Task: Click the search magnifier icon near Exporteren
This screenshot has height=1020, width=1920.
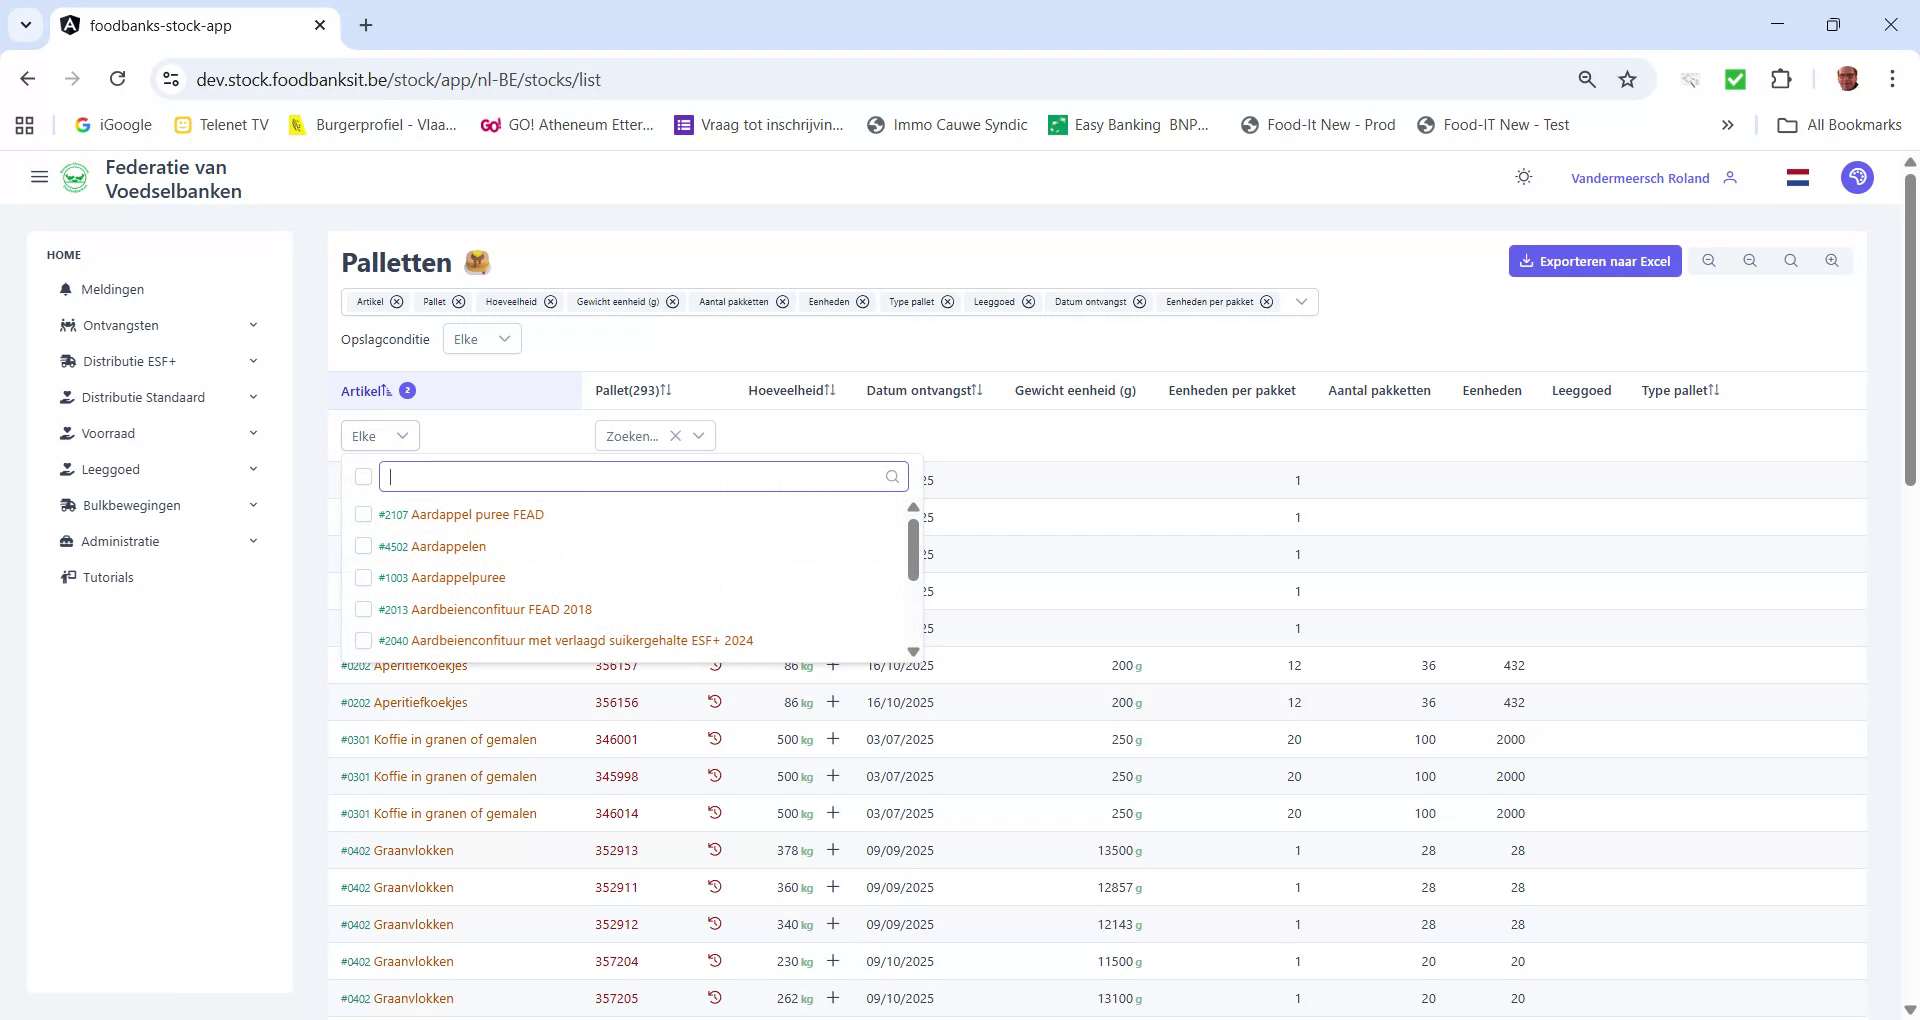Action: (1792, 260)
